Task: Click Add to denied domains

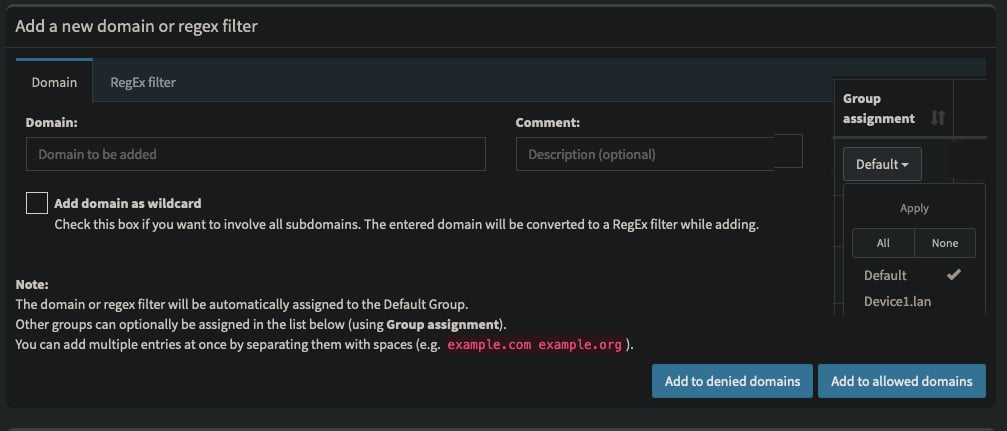Action: click(732, 381)
